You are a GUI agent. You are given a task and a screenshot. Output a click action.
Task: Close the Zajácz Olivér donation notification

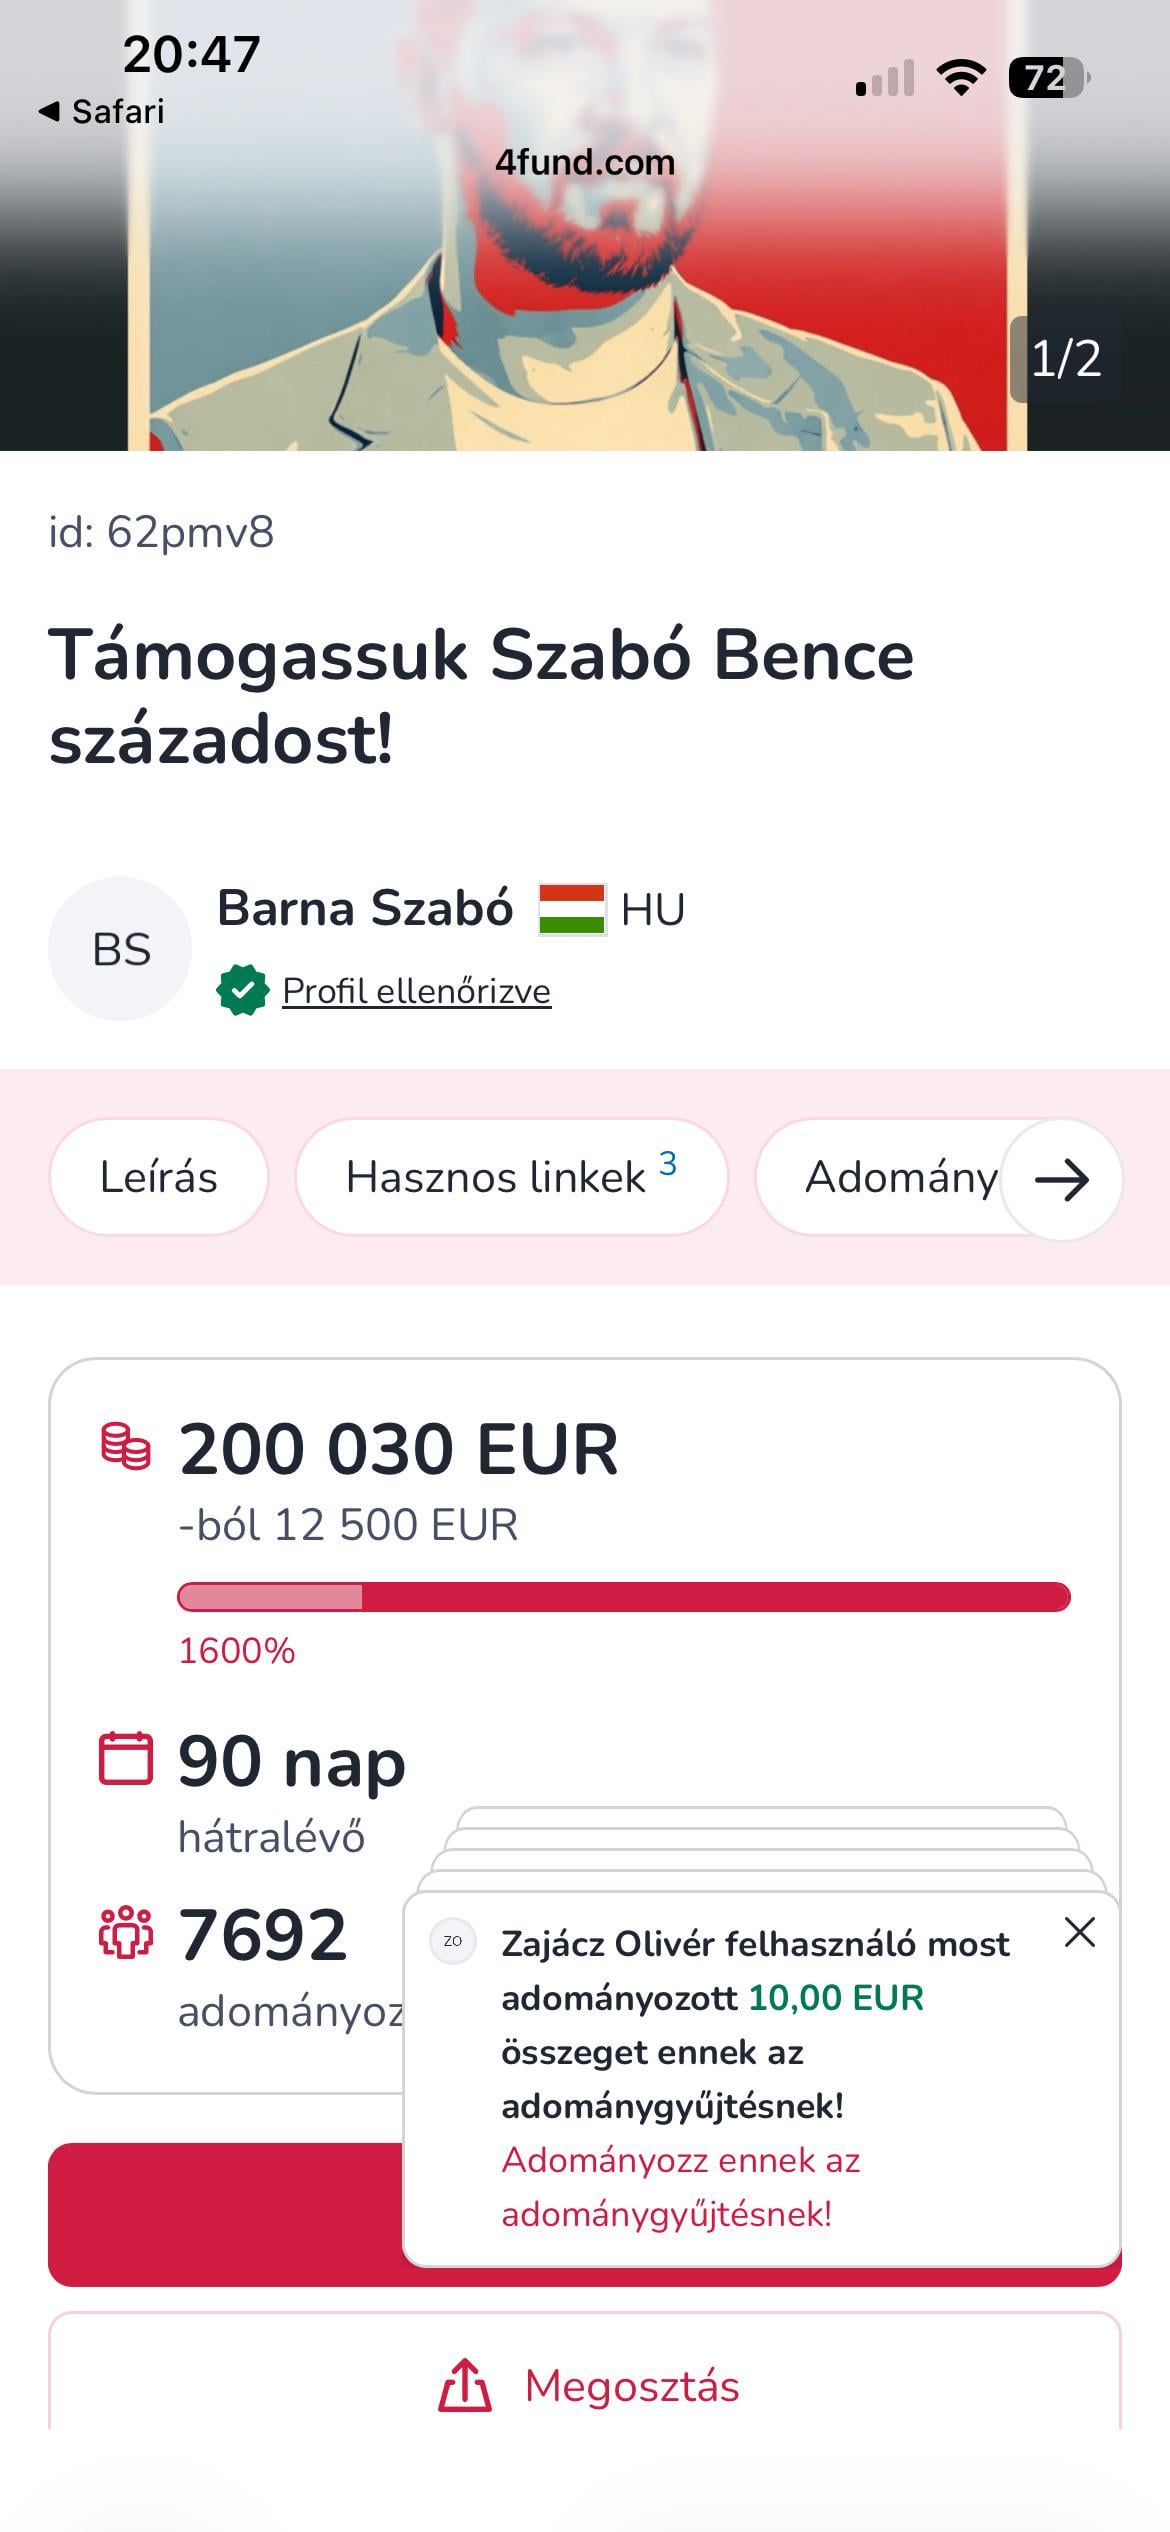pos(1080,1932)
